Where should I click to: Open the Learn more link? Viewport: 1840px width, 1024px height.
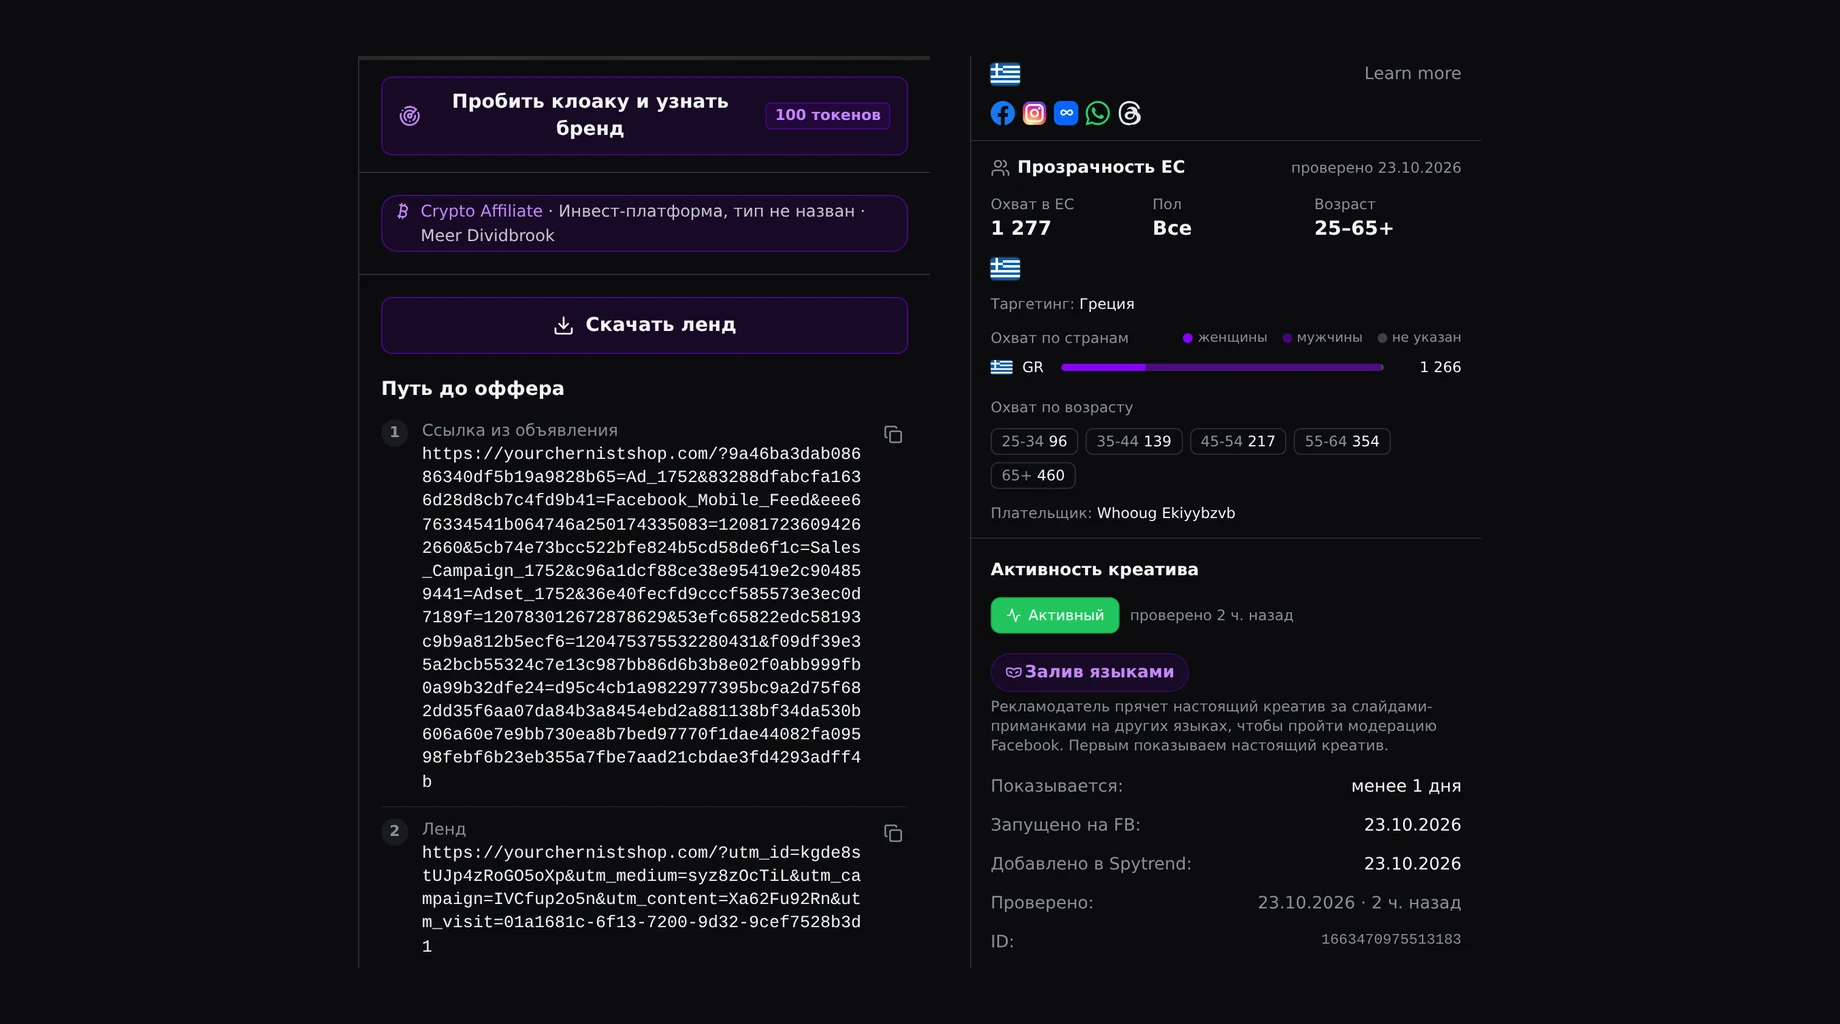click(1412, 73)
